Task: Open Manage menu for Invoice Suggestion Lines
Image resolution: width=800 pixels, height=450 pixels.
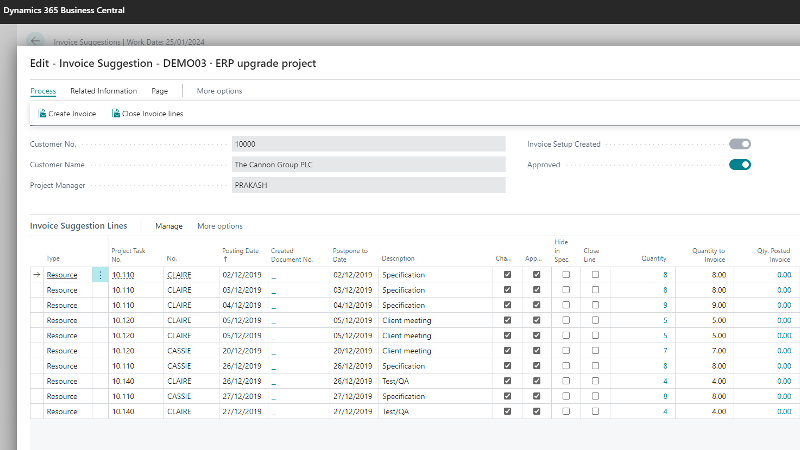Action: click(169, 226)
